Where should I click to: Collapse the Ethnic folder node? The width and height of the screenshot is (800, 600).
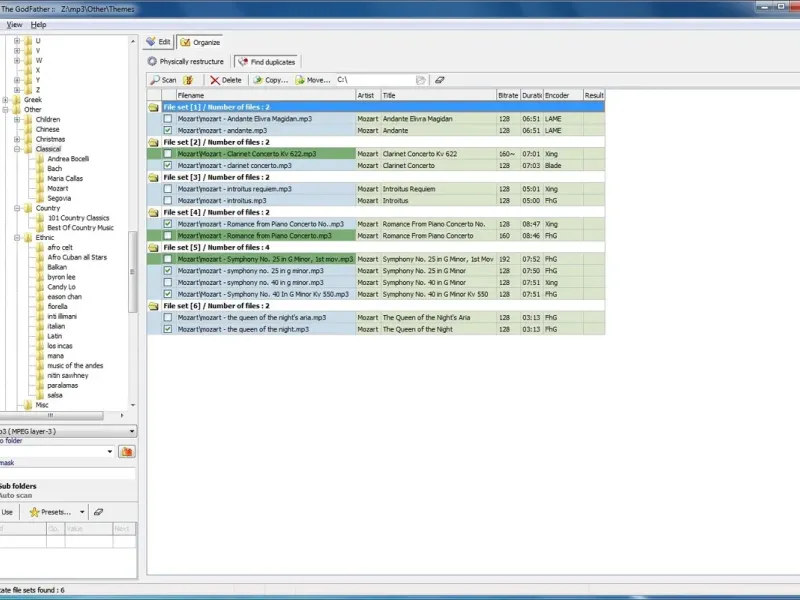click(x=17, y=238)
